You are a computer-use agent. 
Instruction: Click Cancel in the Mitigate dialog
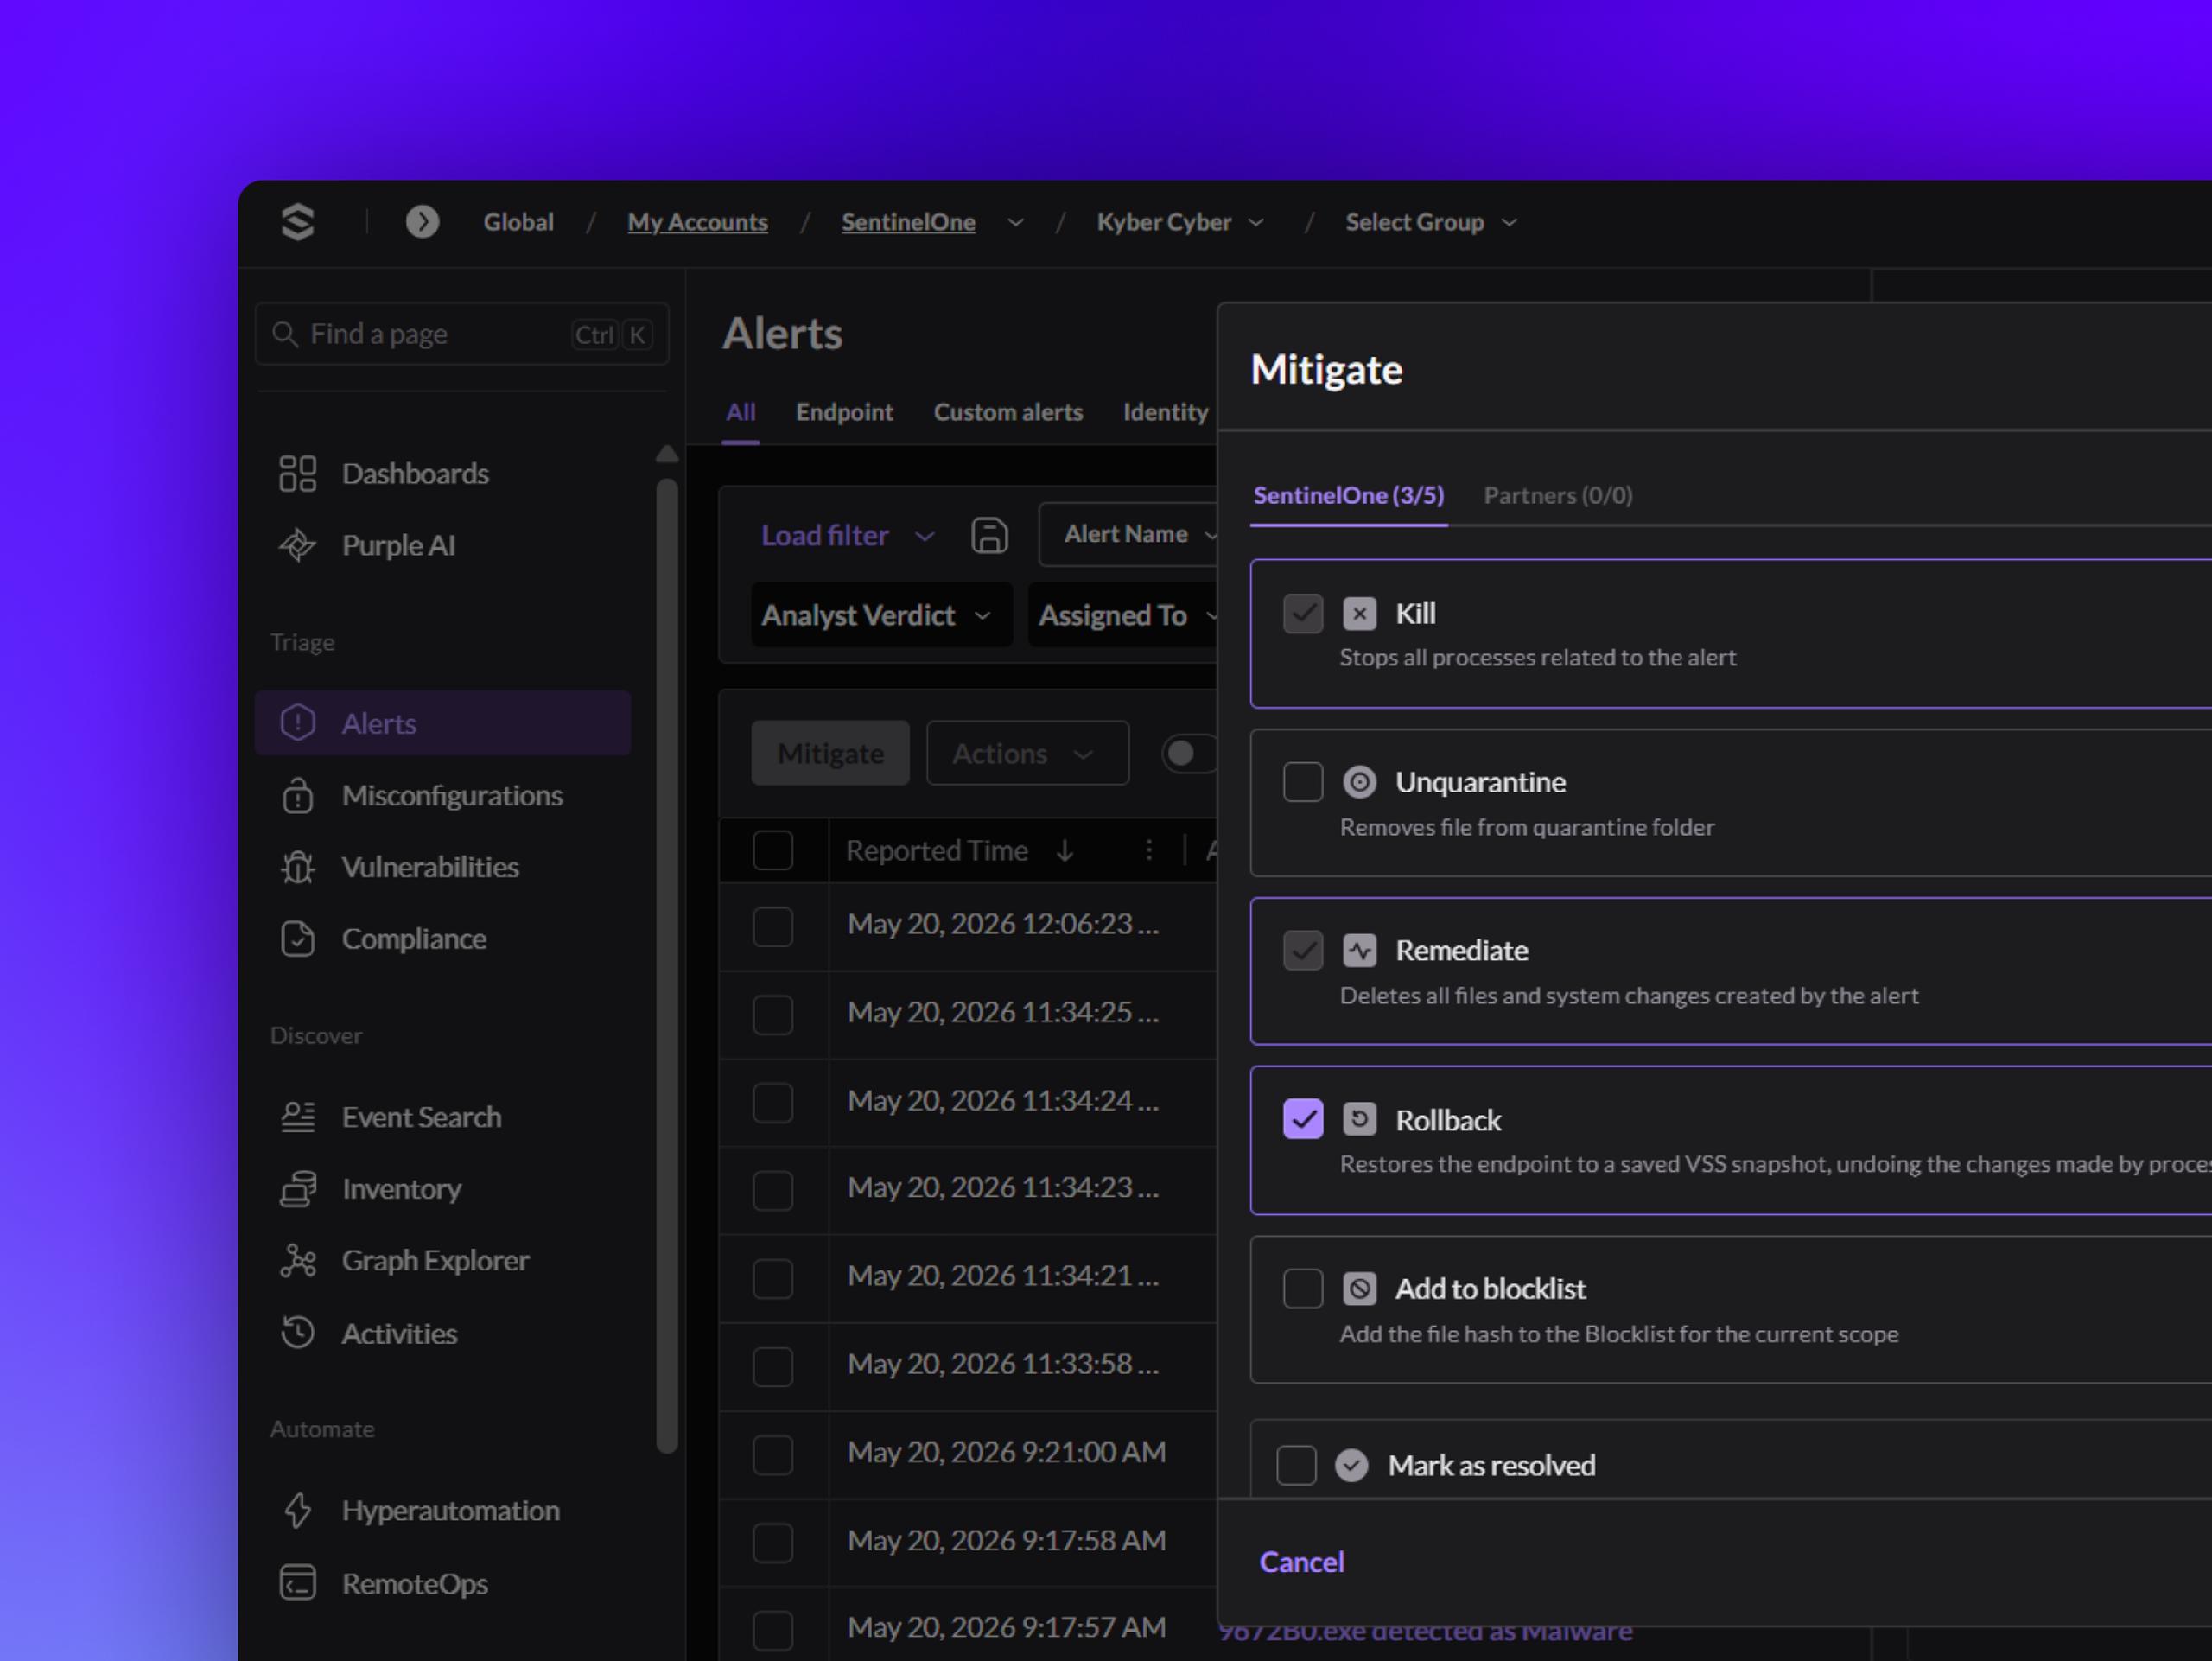1301,1561
